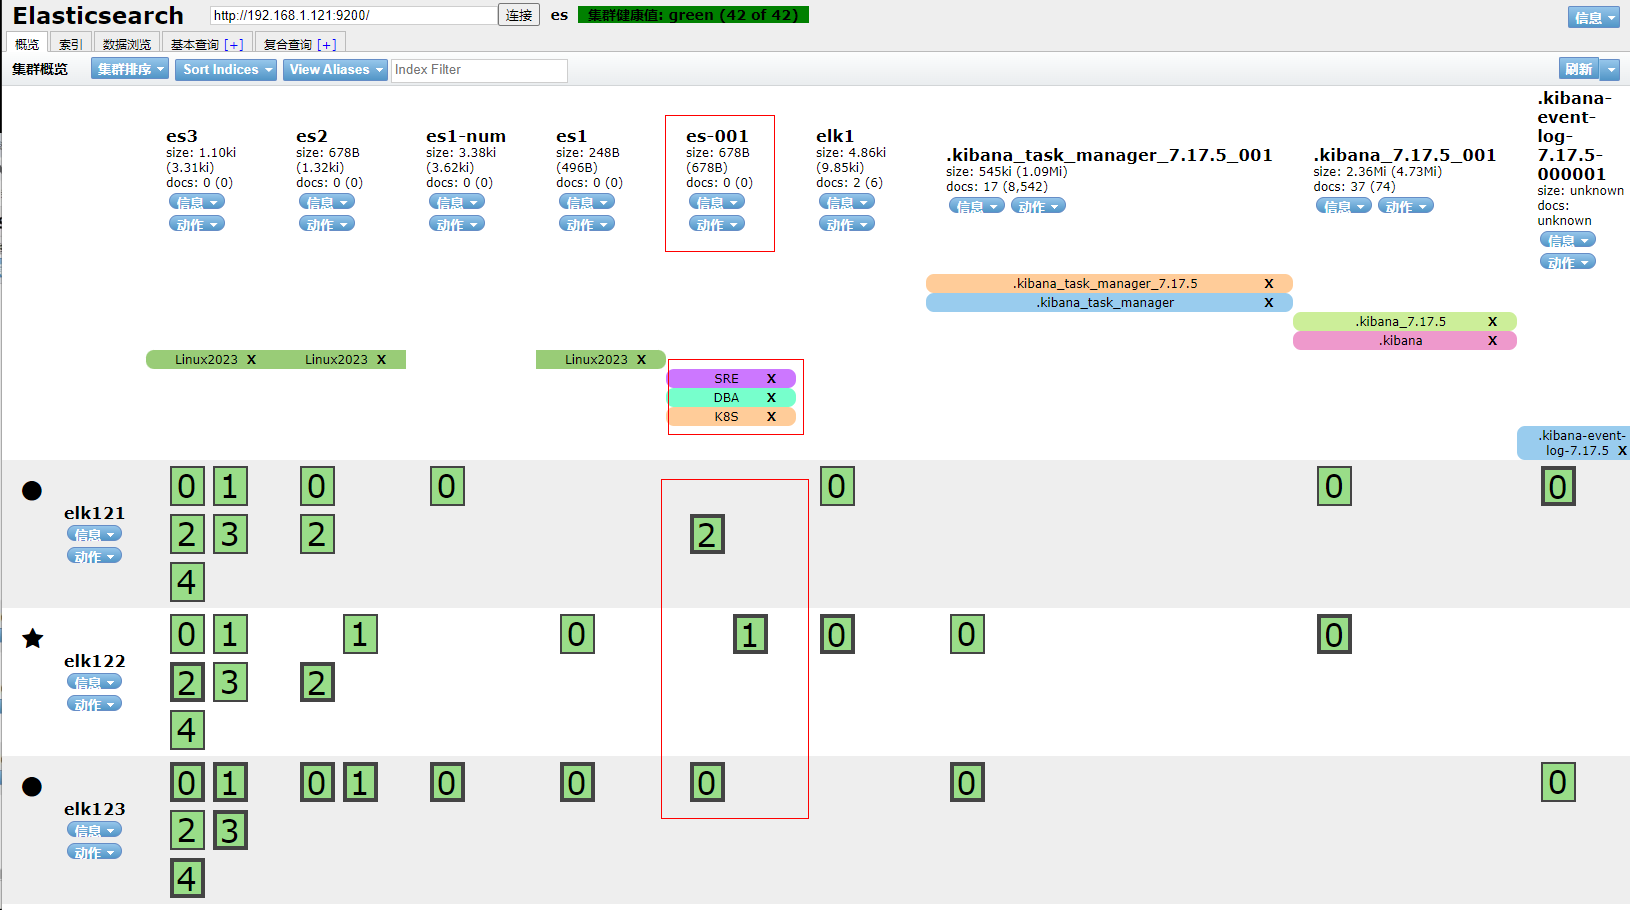Remove the .kibana_7.17.5 alias via its X
The image size is (1630, 910).
1492,322
